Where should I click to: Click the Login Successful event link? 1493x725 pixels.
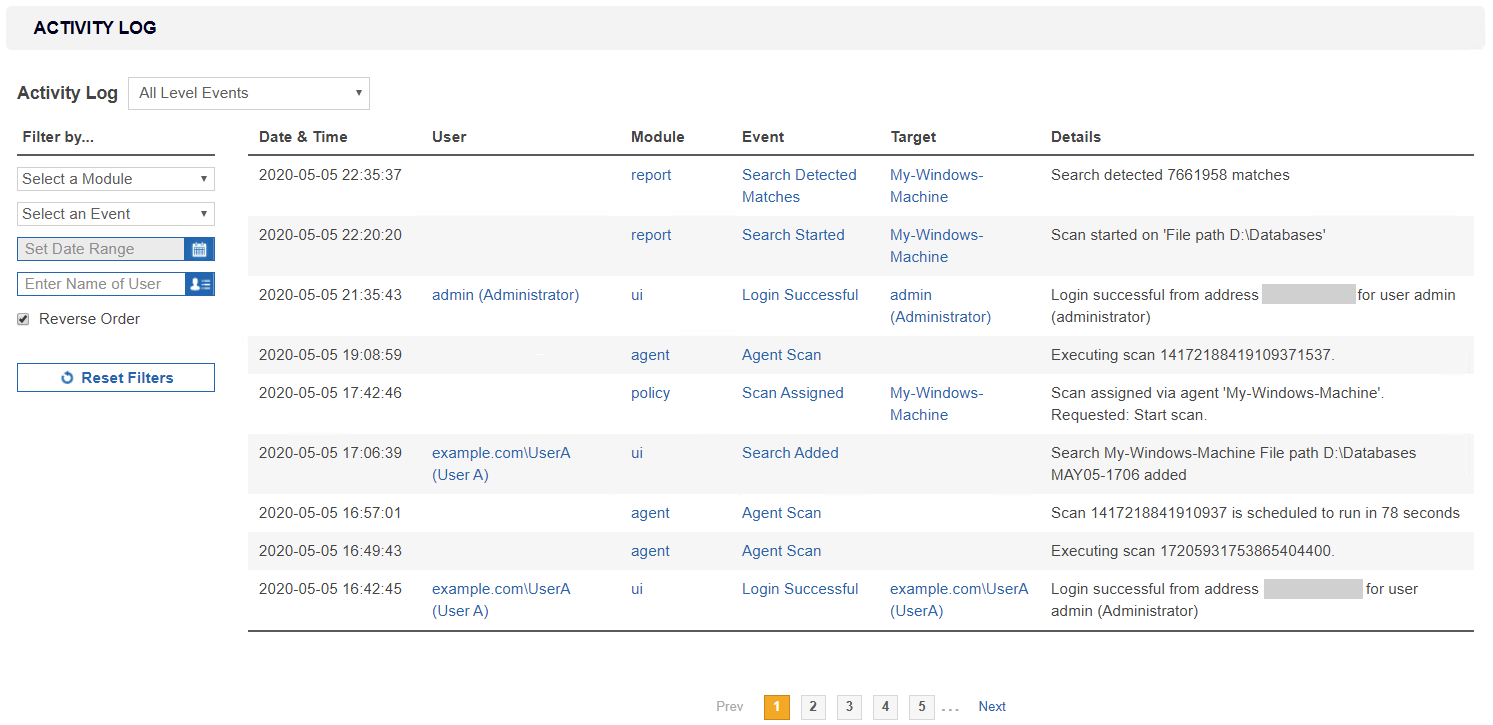(x=800, y=294)
